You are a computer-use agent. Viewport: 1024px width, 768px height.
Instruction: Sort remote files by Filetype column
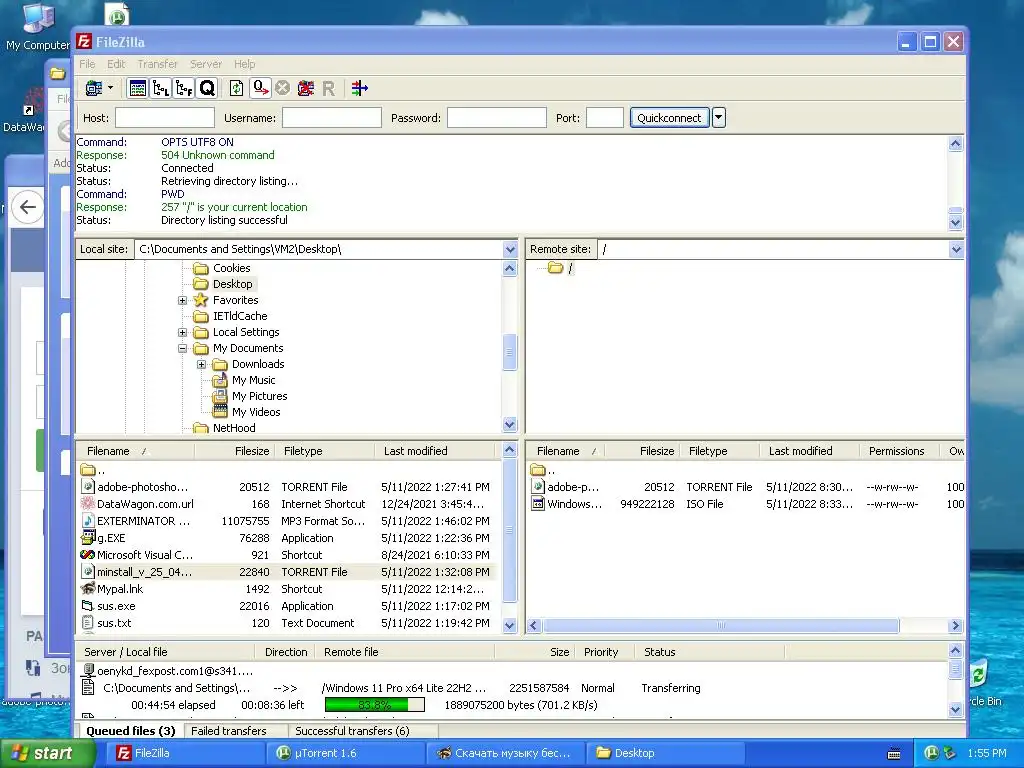(x=720, y=451)
